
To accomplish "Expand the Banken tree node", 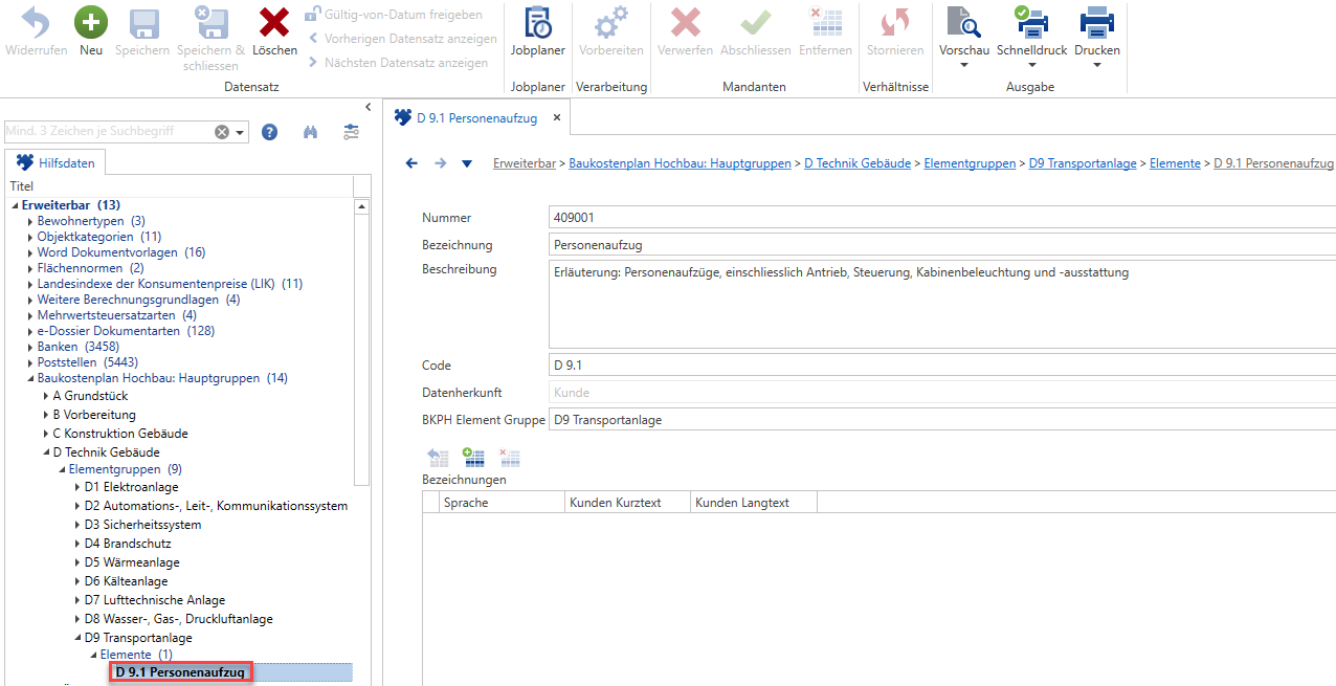I will [32, 347].
